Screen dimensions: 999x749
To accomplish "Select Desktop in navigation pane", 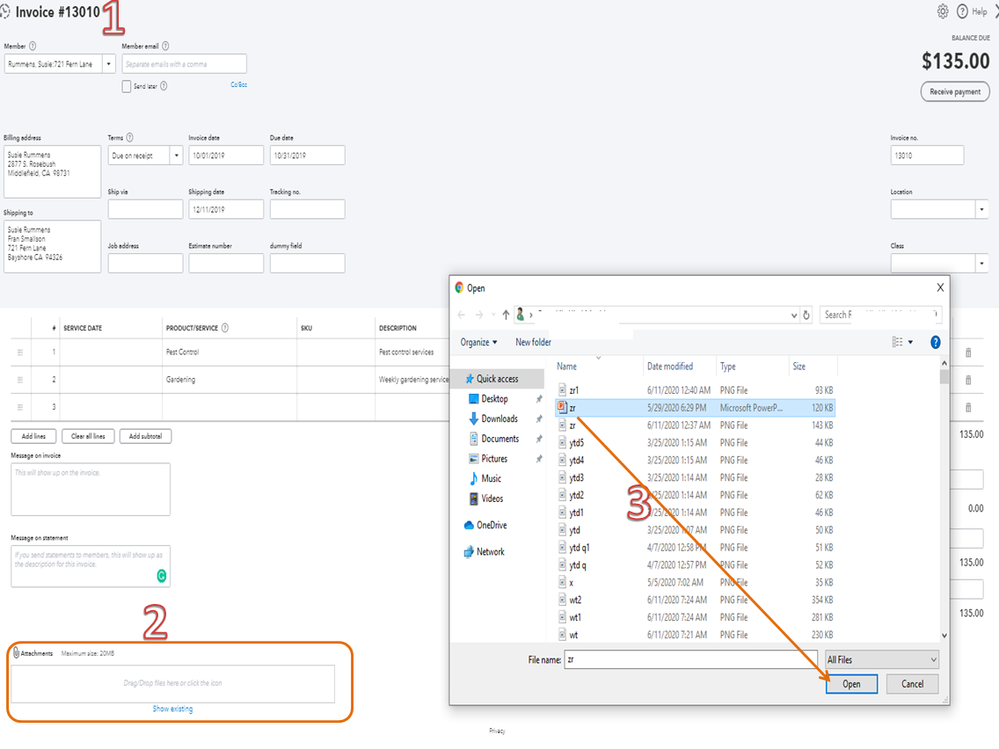I will click(494, 399).
